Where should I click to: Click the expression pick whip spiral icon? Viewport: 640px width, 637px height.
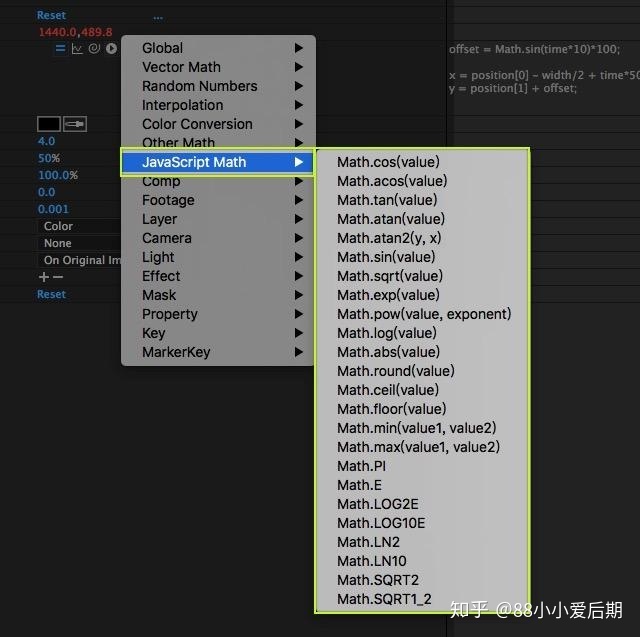[x=94, y=49]
